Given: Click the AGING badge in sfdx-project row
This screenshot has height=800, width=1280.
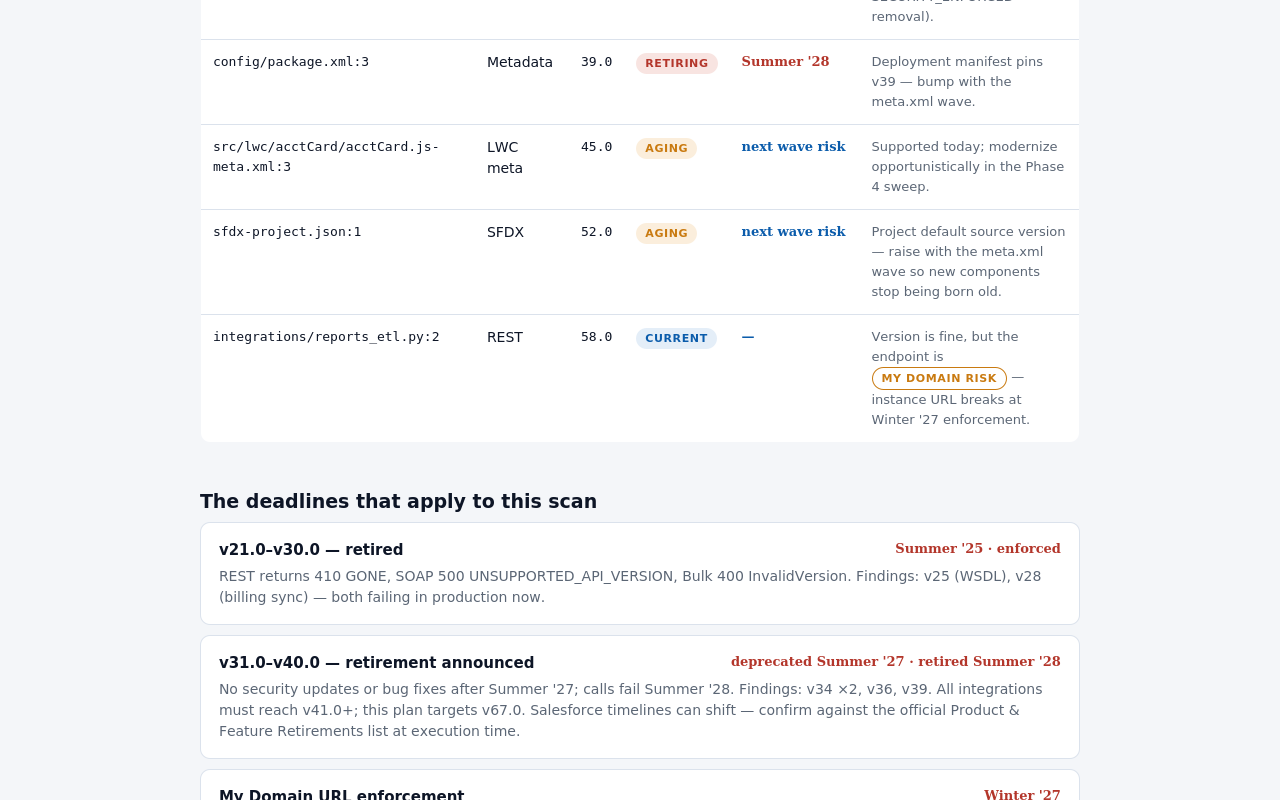Looking at the screenshot, I should click(x=666, y=233).
